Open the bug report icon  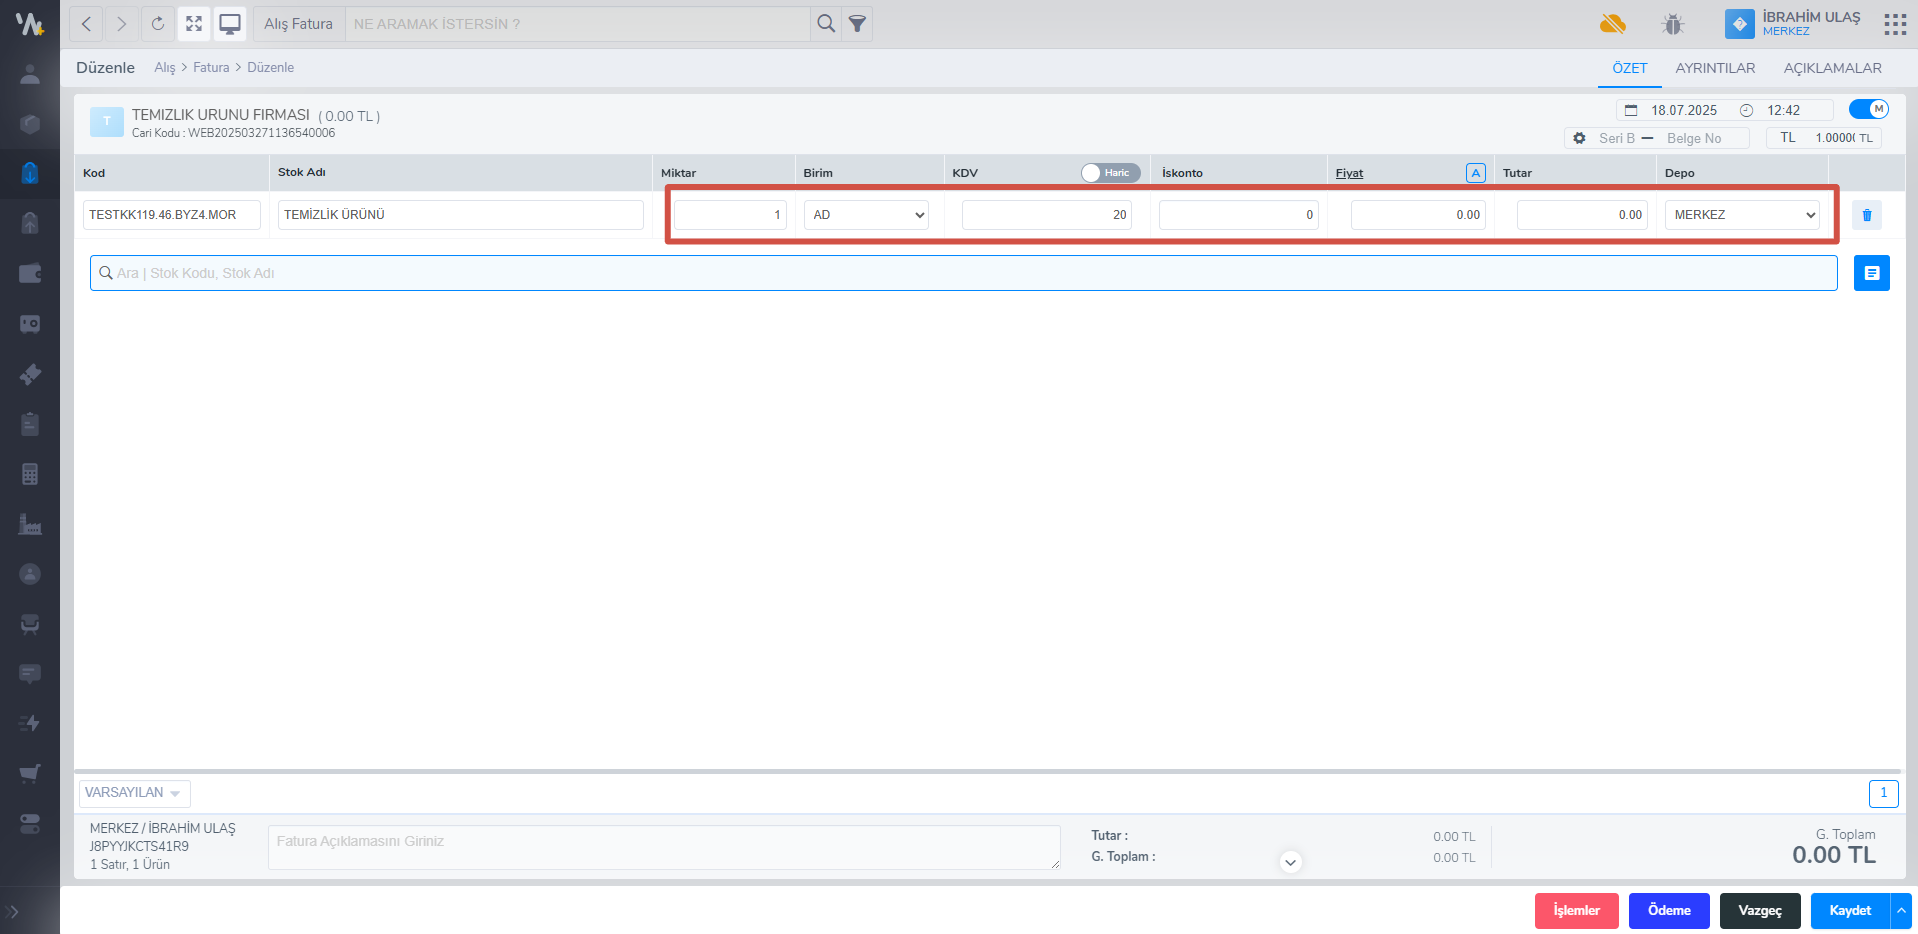(1673, 24)
